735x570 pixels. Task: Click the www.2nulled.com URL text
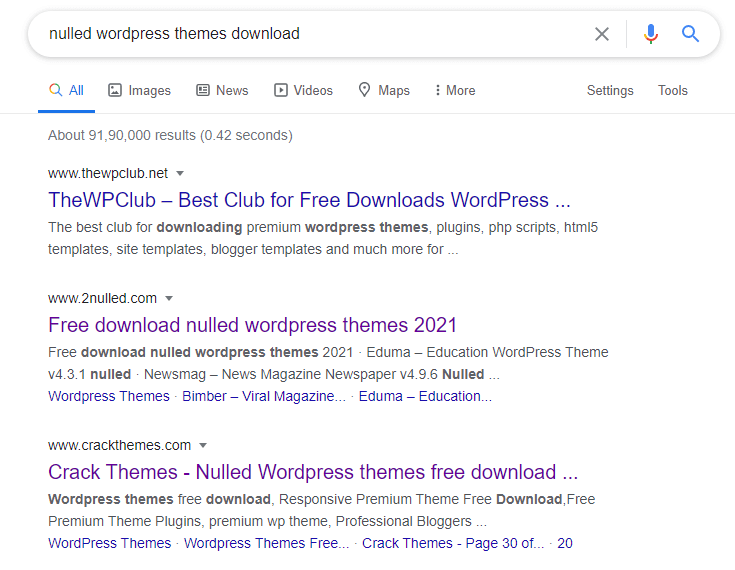click(102, 299)
